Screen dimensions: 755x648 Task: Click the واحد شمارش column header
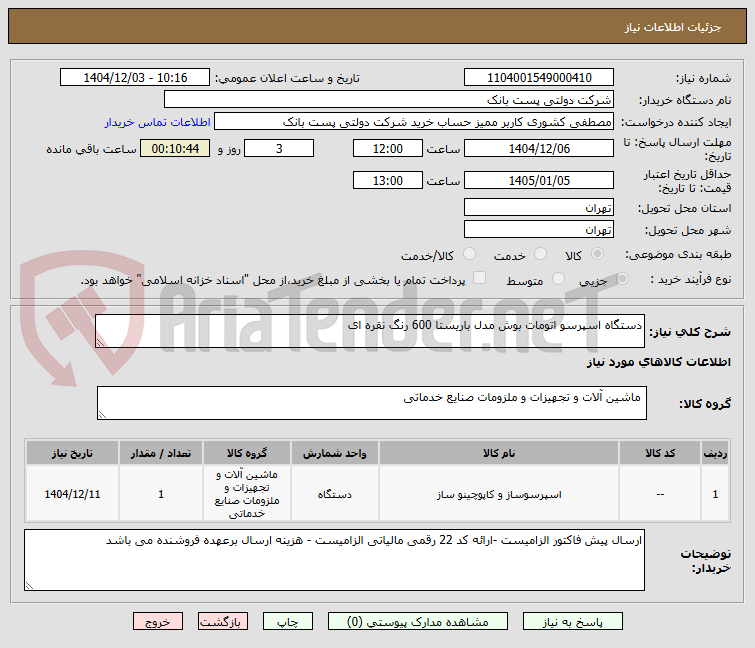pyautogui.click(x=335, y=453)
